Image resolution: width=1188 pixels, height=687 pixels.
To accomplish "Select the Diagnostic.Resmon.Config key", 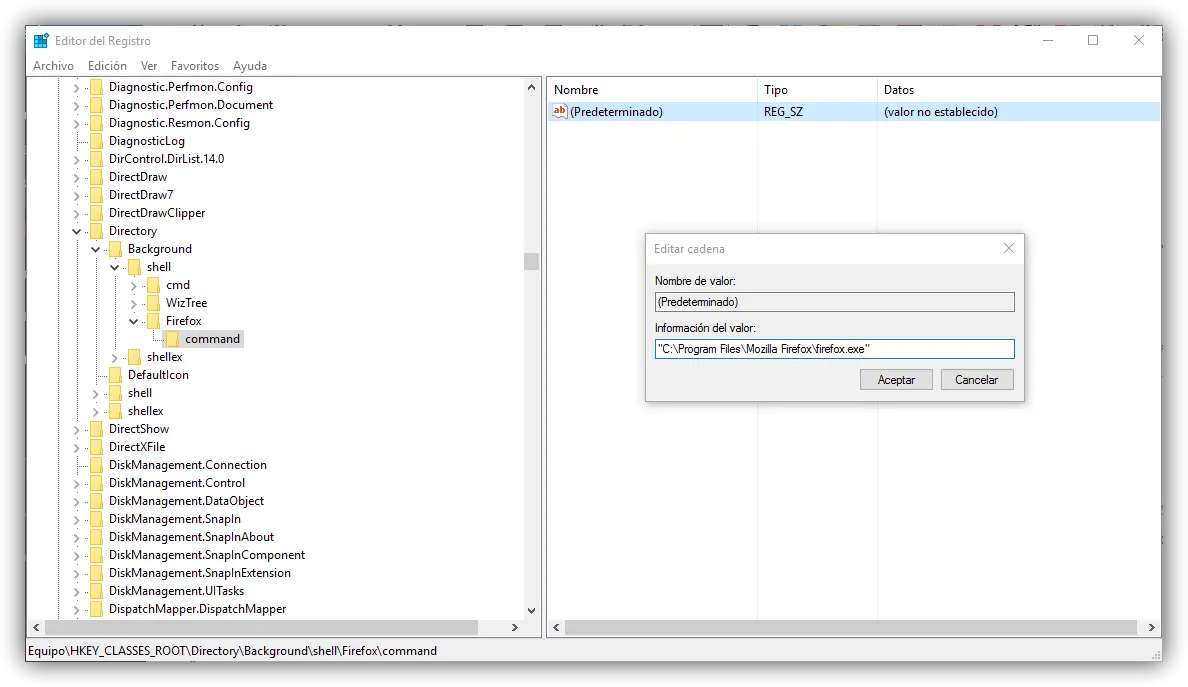I will pos(179,123).
